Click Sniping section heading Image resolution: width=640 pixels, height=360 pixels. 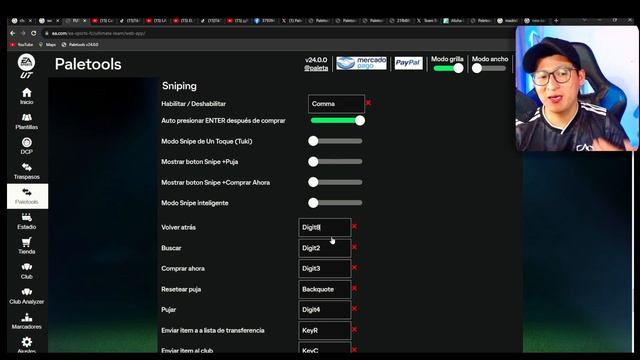[179, 86]
